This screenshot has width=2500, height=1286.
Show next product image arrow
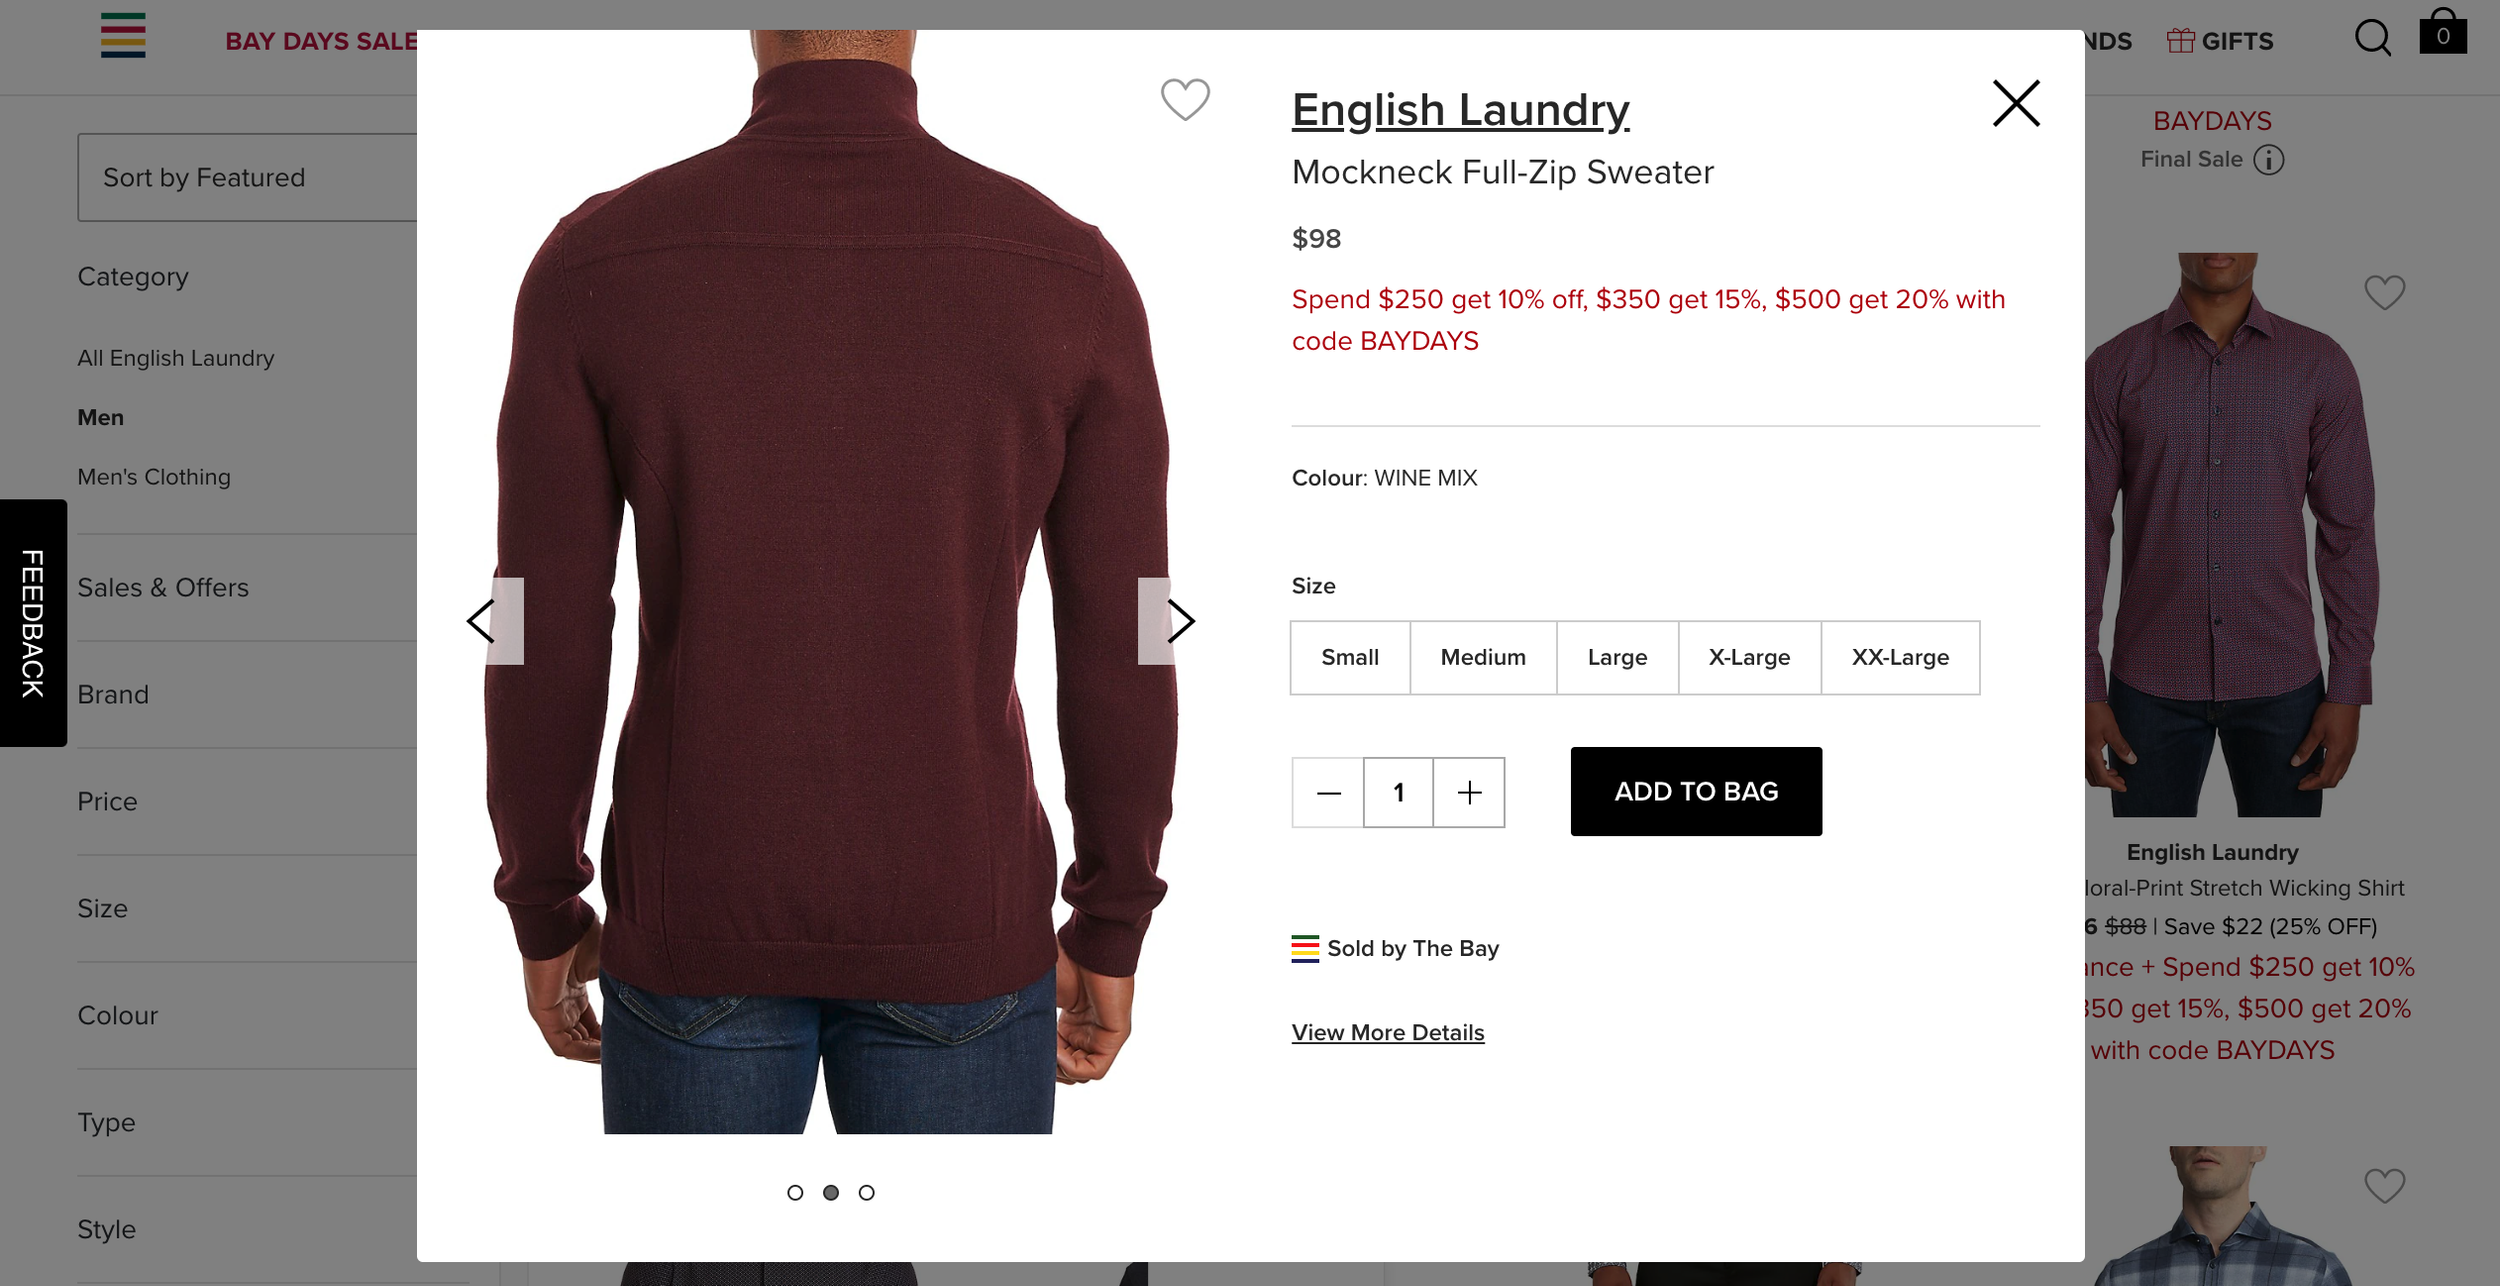point(1167,621)
